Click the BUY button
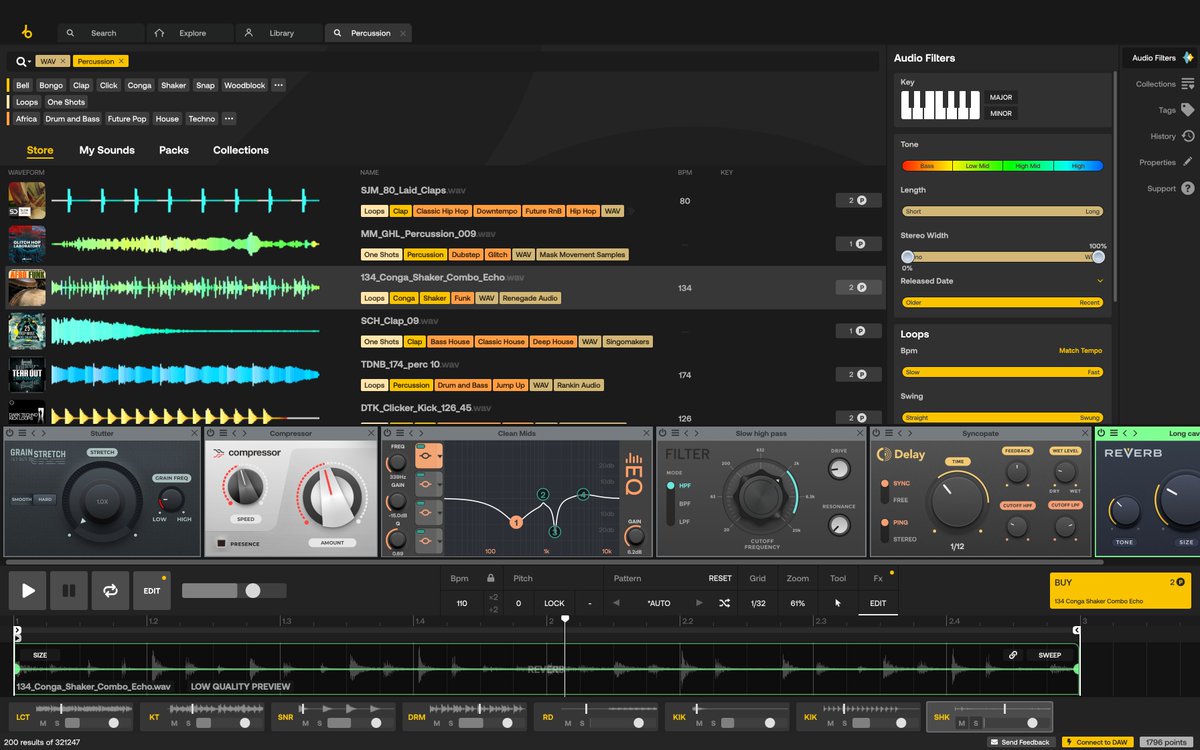This screenshot has height=750, width=1200. pos(1118,591)
